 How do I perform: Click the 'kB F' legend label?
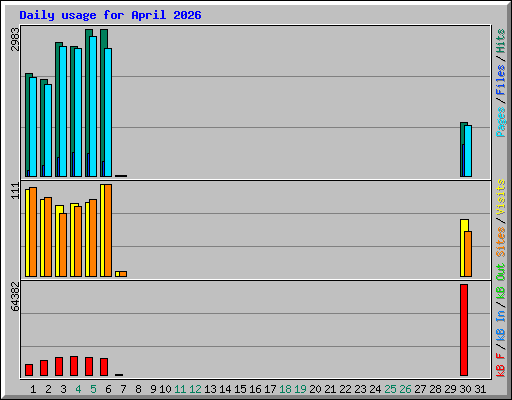(x=500, y=365)
